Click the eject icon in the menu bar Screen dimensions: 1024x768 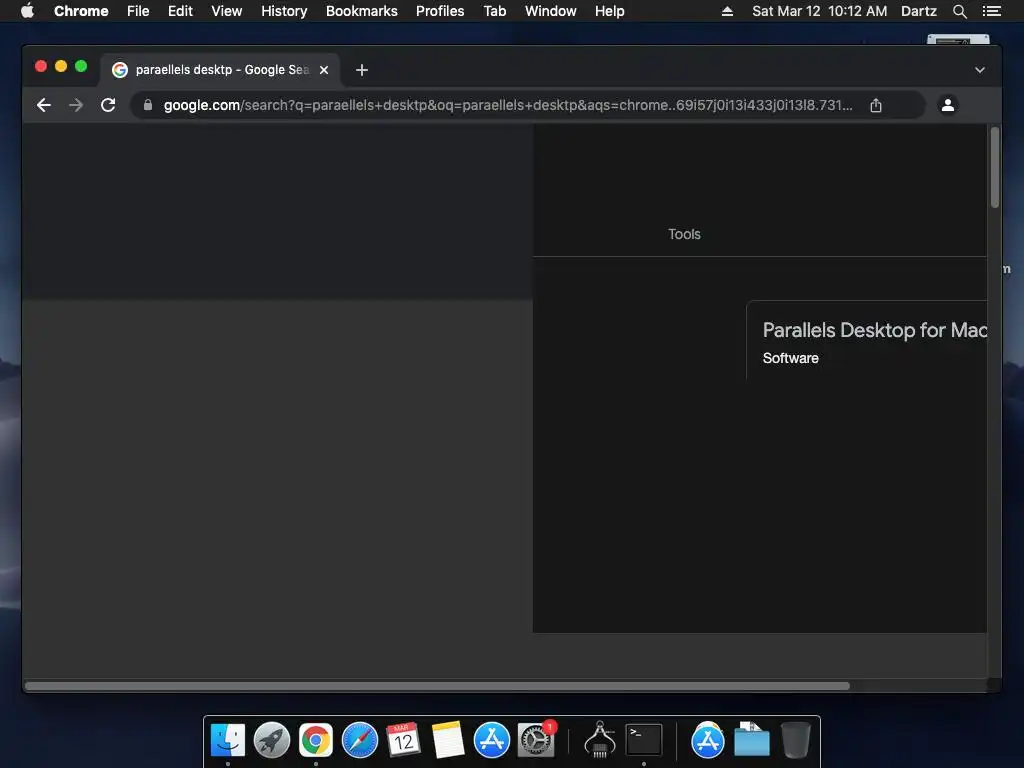[727, 11]
